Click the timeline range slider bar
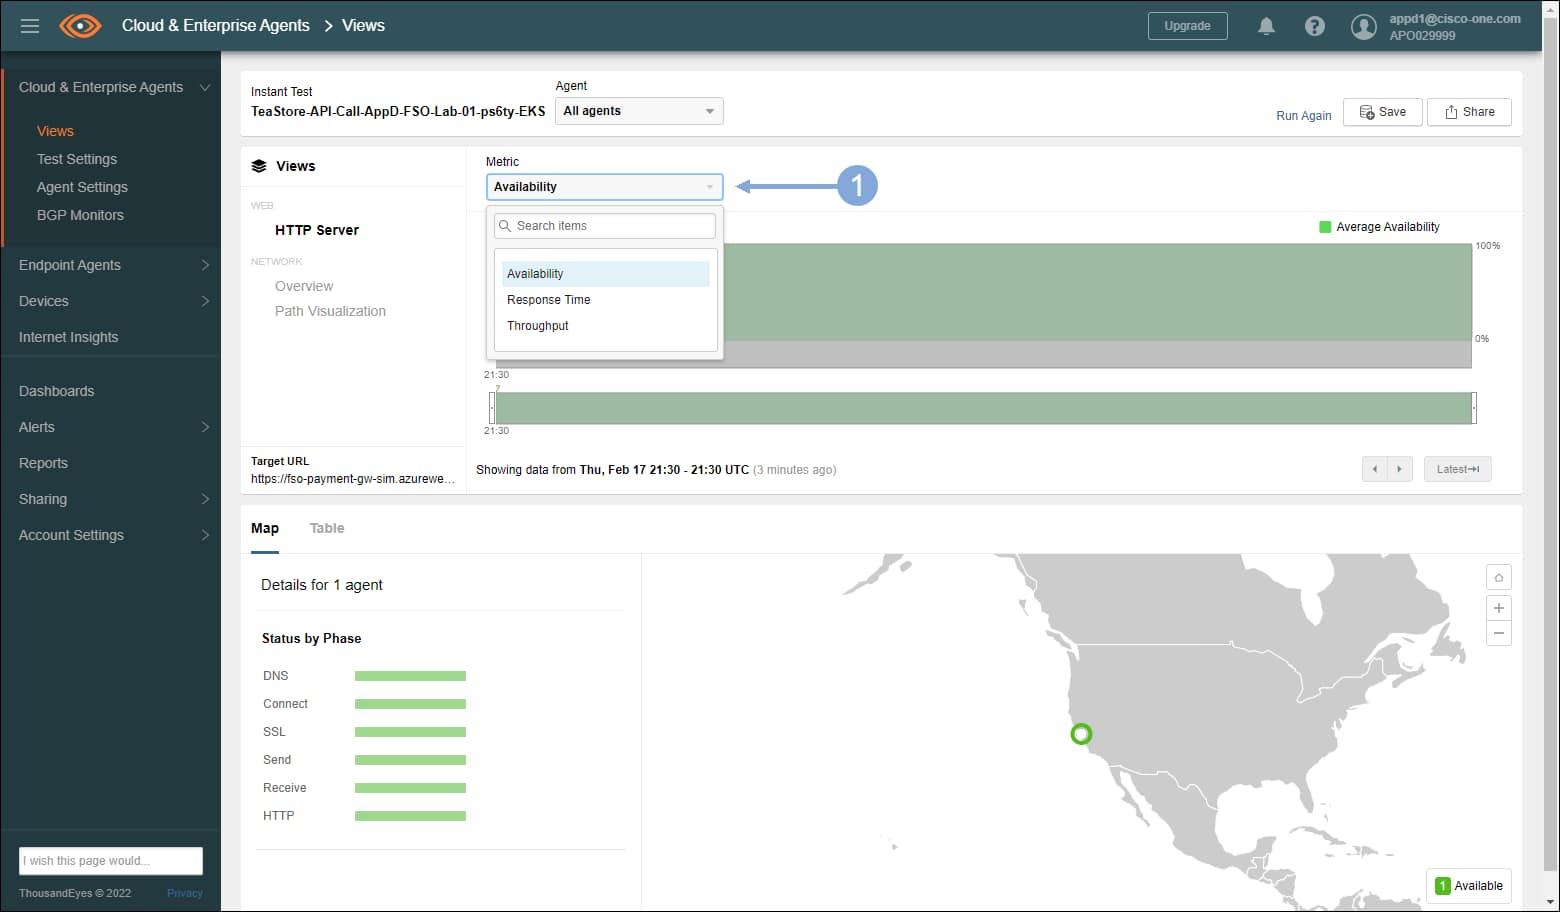The height and width of the screenshot is (912, 1560). coord(982,408)
